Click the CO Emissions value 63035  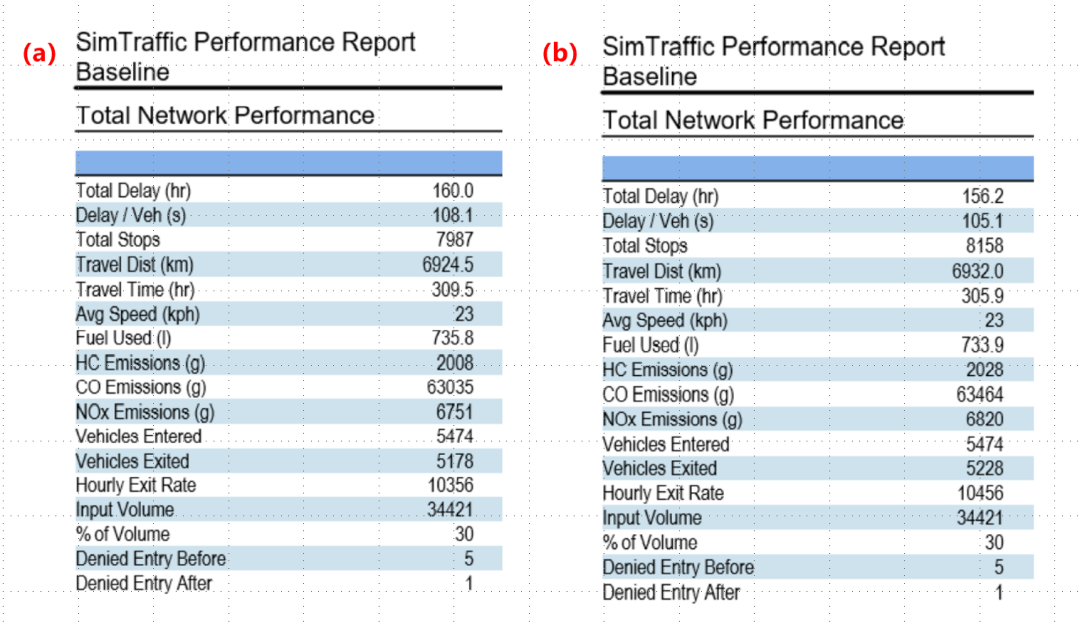coord(449,387)
